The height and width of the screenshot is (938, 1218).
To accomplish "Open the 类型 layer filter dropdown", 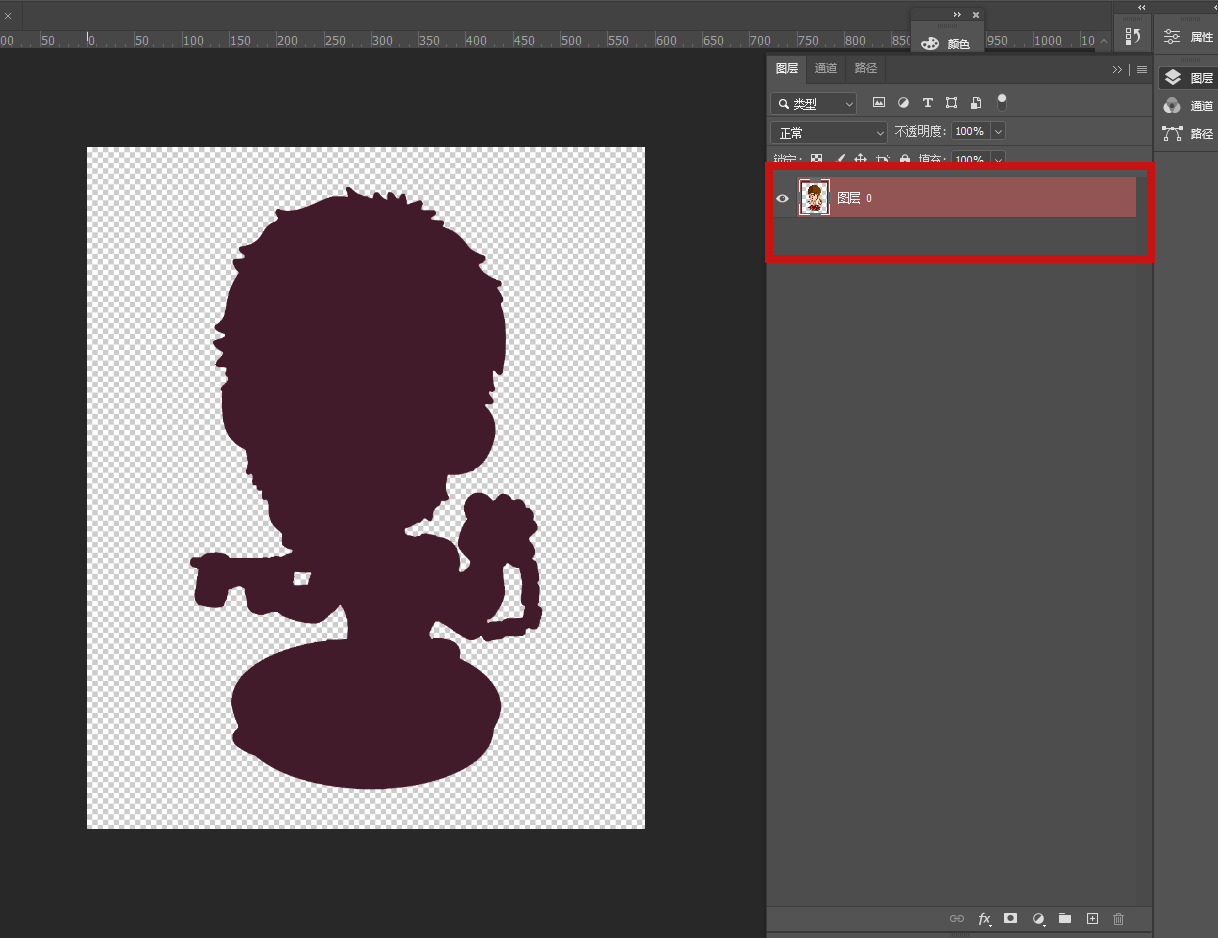I will [x=814, y=104].
